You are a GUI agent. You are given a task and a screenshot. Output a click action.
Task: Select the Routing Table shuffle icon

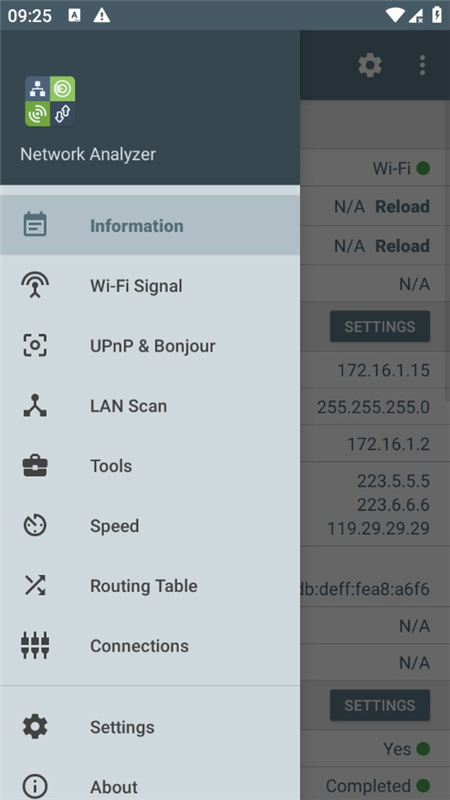pyautogui.click(x=35, y=585)
